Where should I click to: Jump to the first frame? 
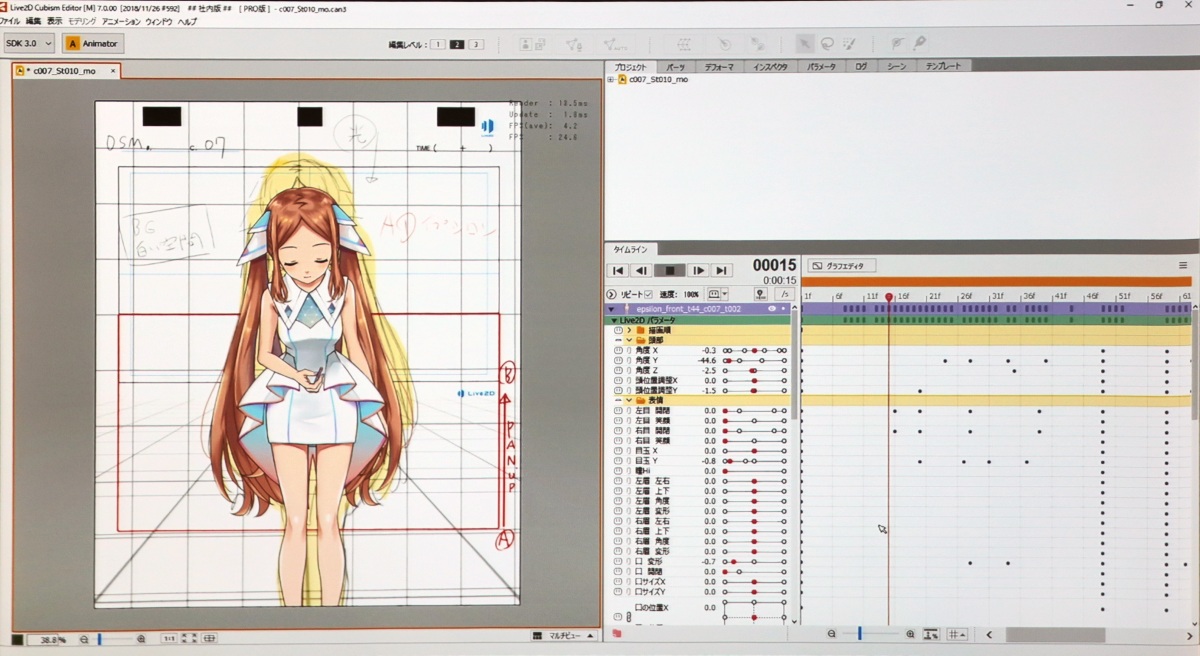(618, 270)
